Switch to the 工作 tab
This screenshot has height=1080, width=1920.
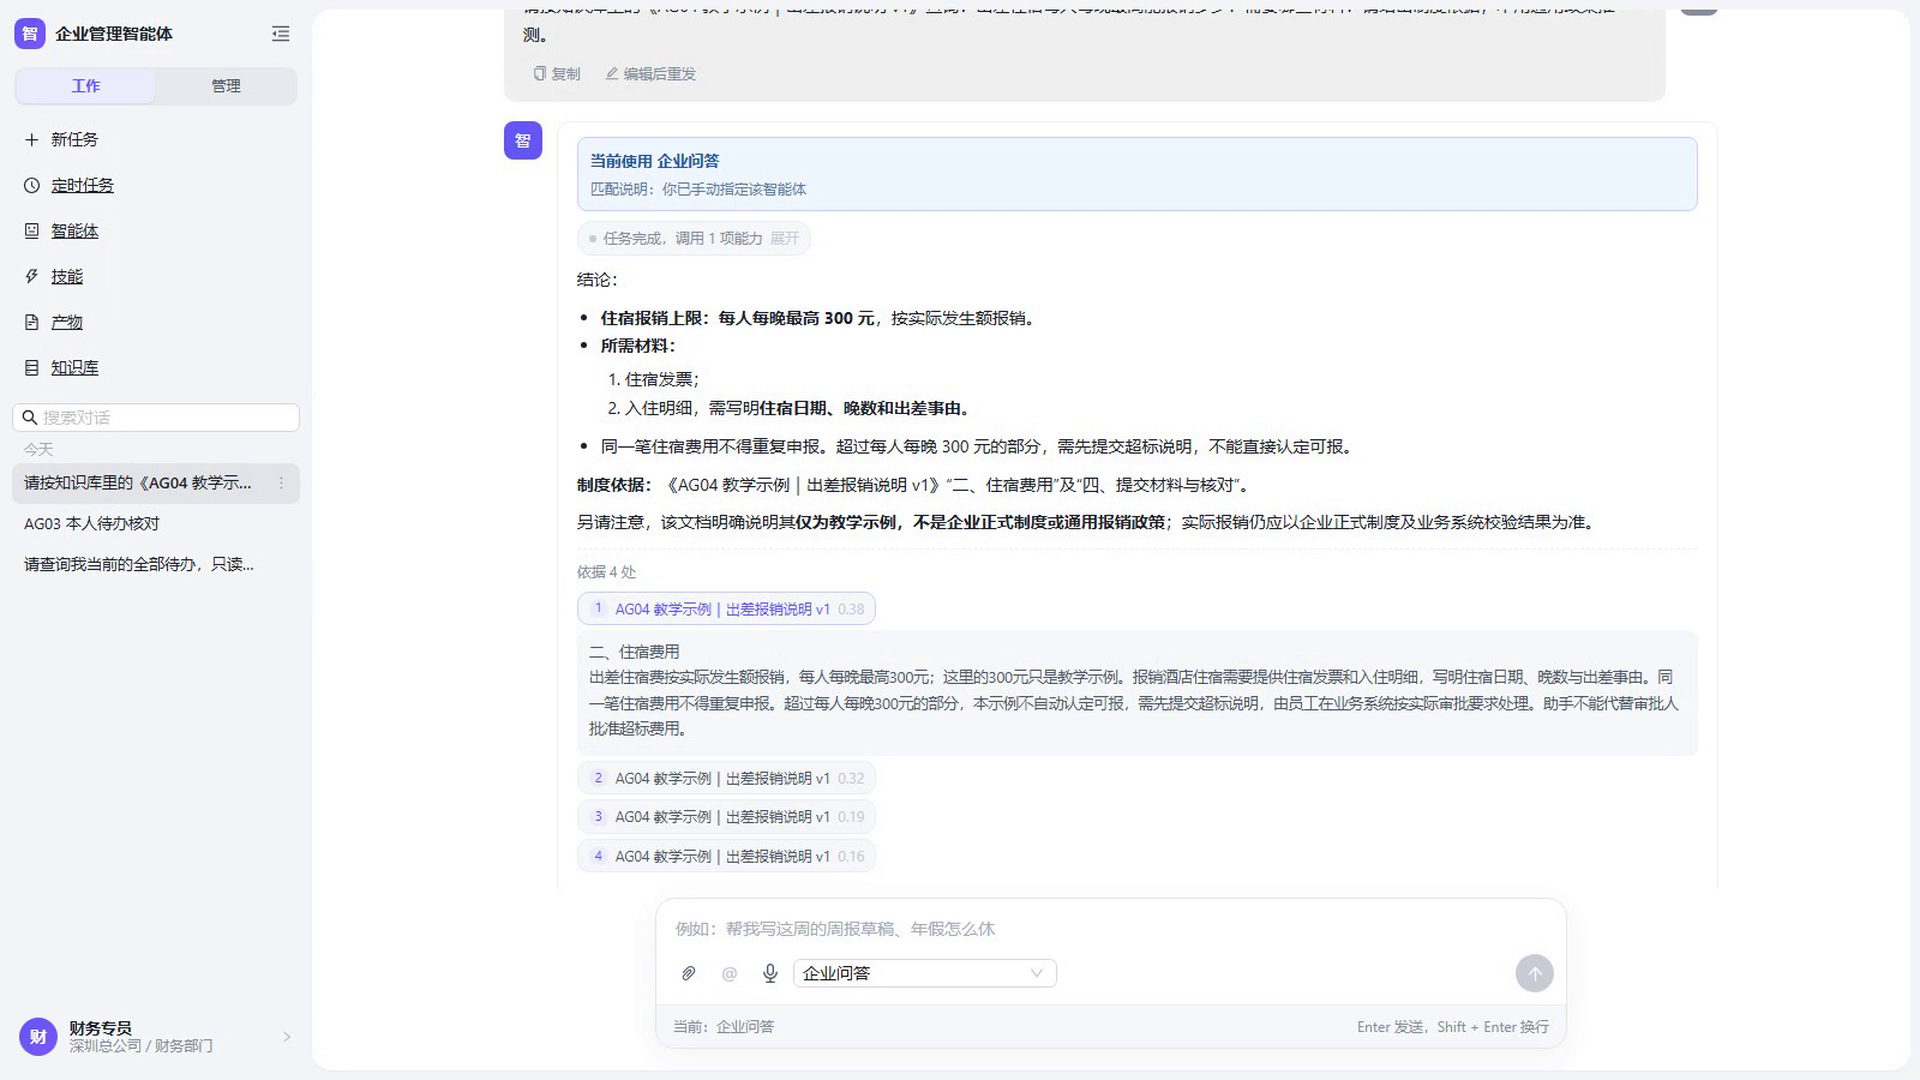(x=86, y=86)
